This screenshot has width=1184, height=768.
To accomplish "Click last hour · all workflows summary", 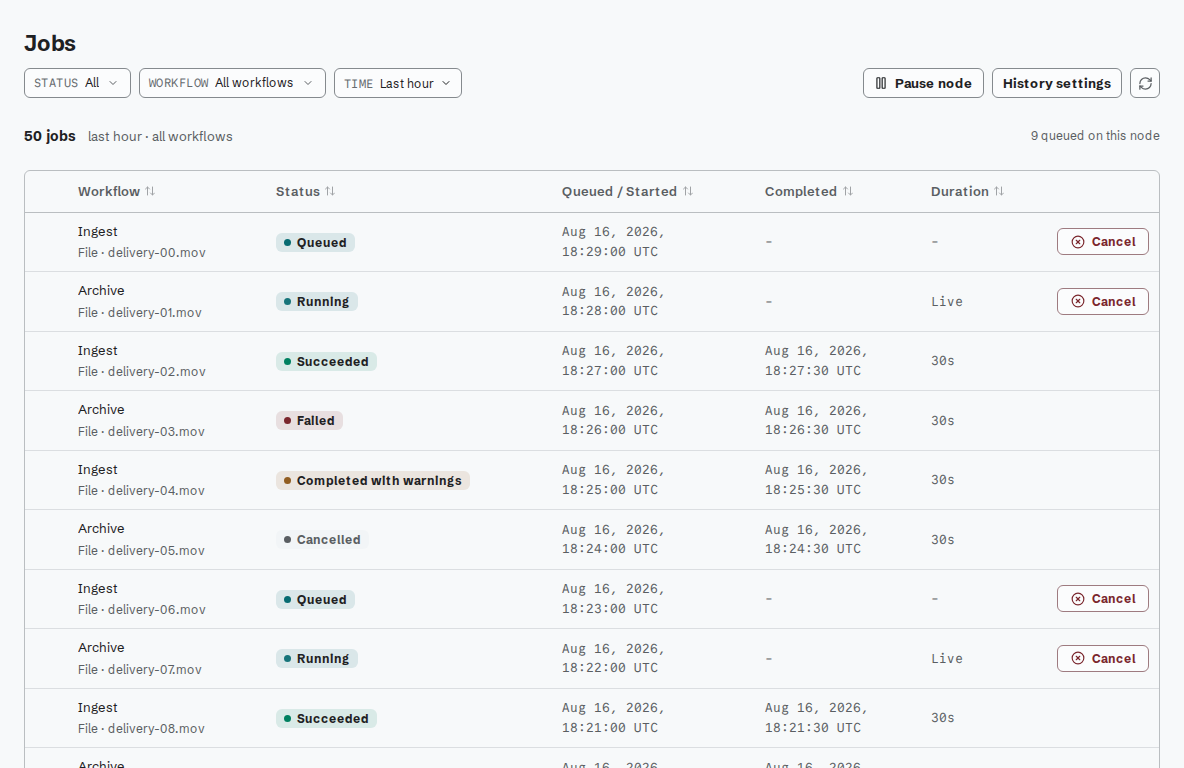I will 160,137.
